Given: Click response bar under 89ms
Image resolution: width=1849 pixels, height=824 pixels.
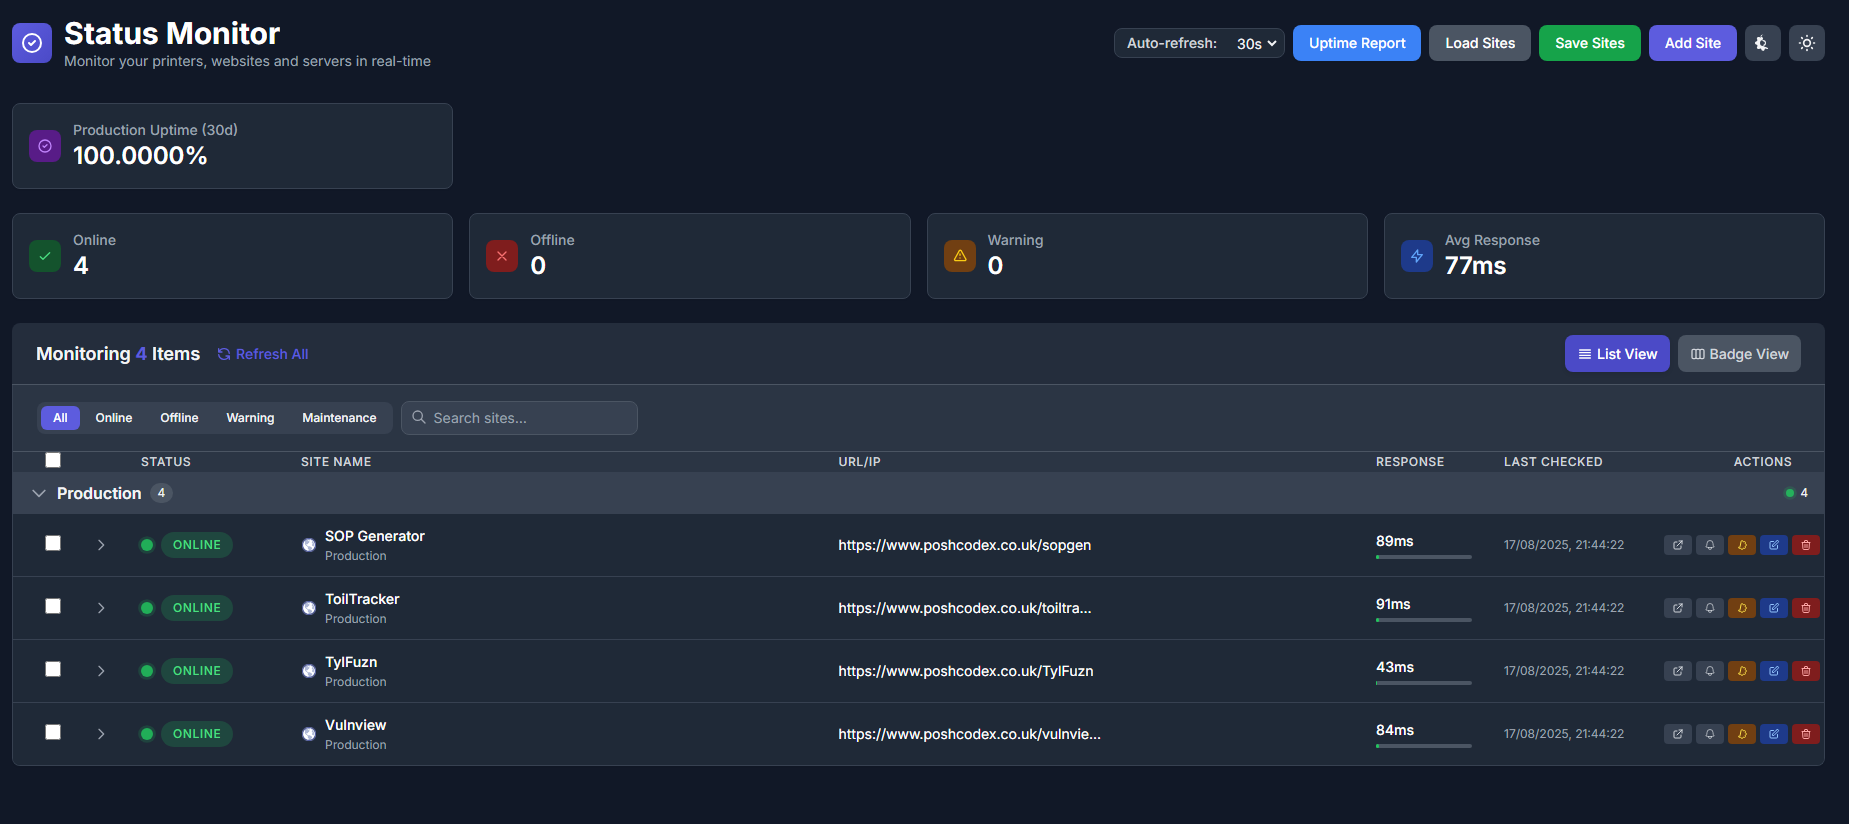Looking at the screenshot, I should point(1424,557).
